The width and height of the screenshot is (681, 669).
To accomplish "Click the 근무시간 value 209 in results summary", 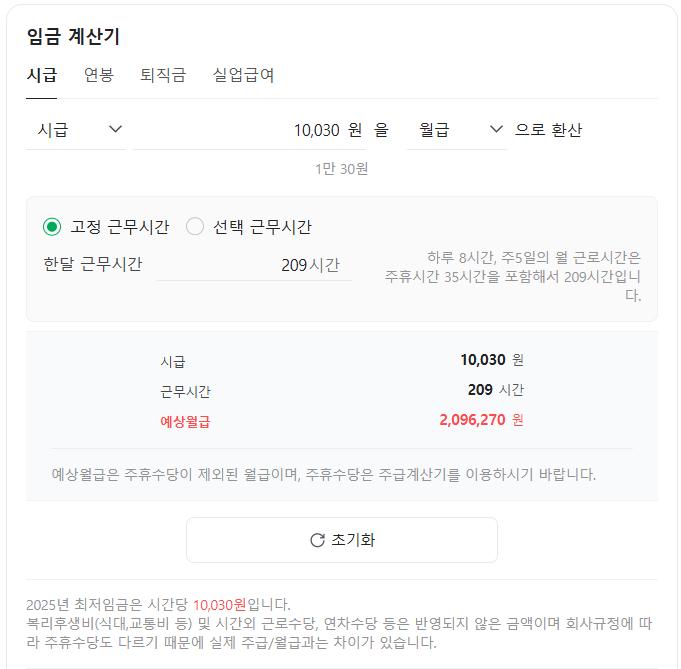I will (480, 390).
